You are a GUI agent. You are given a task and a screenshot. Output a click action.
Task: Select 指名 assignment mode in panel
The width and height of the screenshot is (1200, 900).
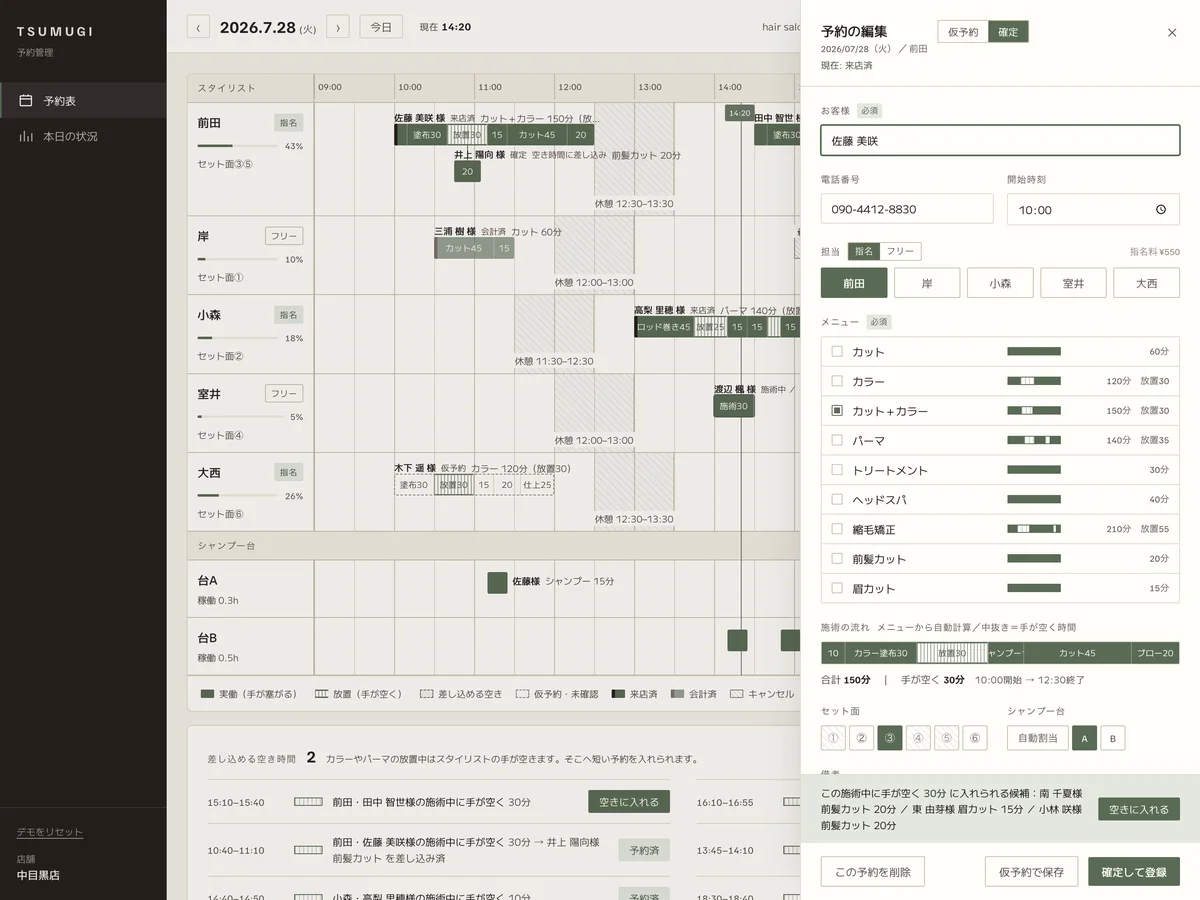coord(863,252)
